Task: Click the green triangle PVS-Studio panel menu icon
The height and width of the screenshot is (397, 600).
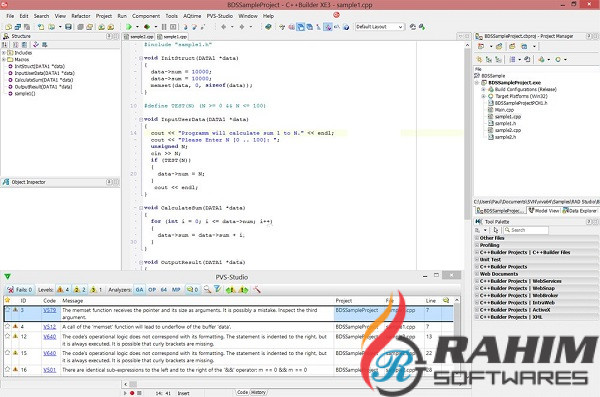Action: pyautogui.click(x=7, y=276)
